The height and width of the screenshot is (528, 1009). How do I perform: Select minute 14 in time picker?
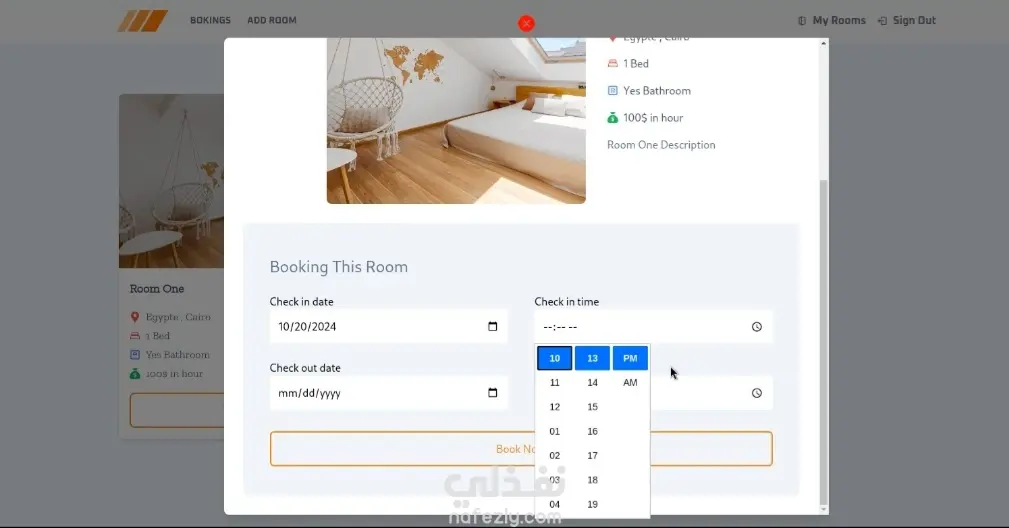tap(593, 383)
